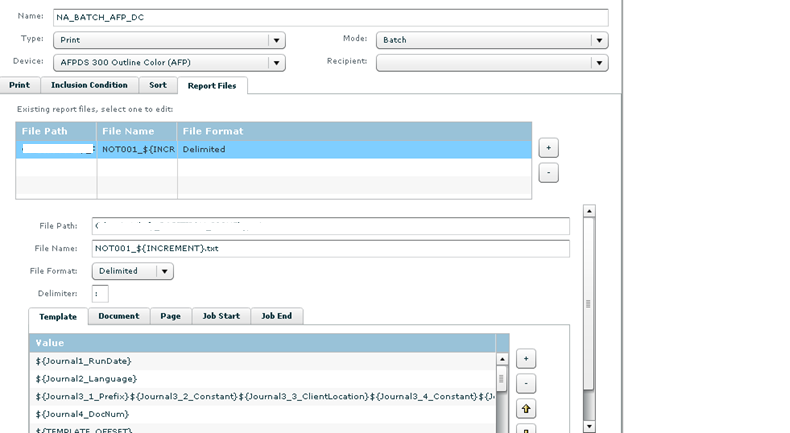Screen dimensions: 790x433
Task: Add a new value row with plus button
Action: [x=526, y=358]
